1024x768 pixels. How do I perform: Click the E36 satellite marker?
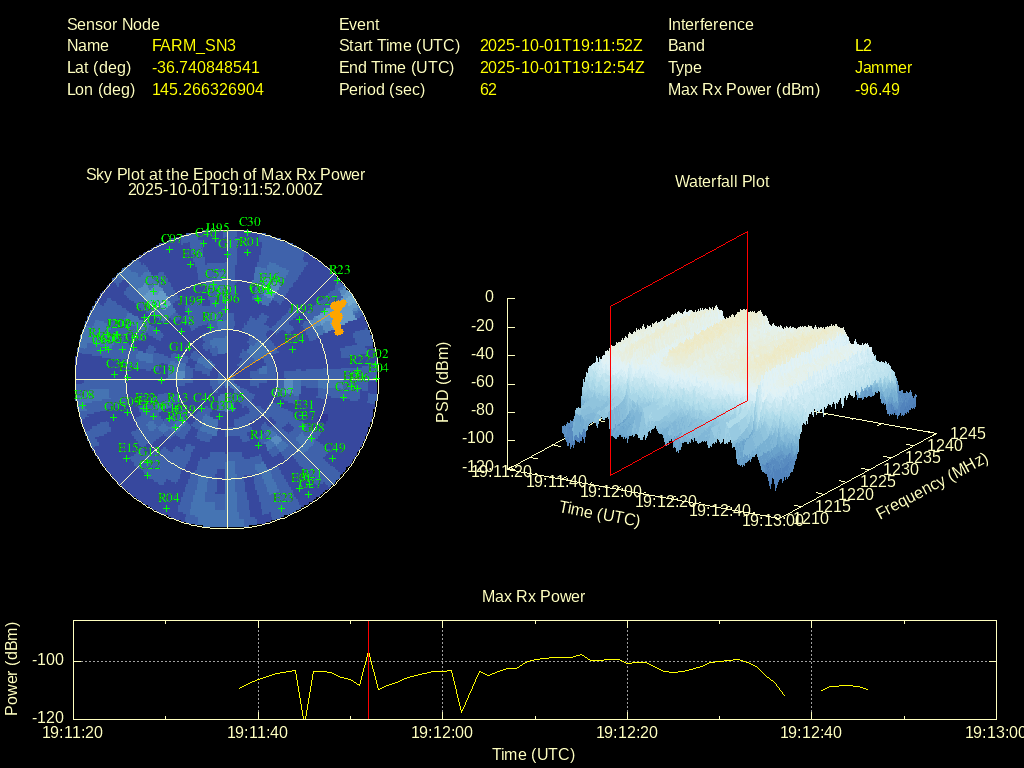192,265
